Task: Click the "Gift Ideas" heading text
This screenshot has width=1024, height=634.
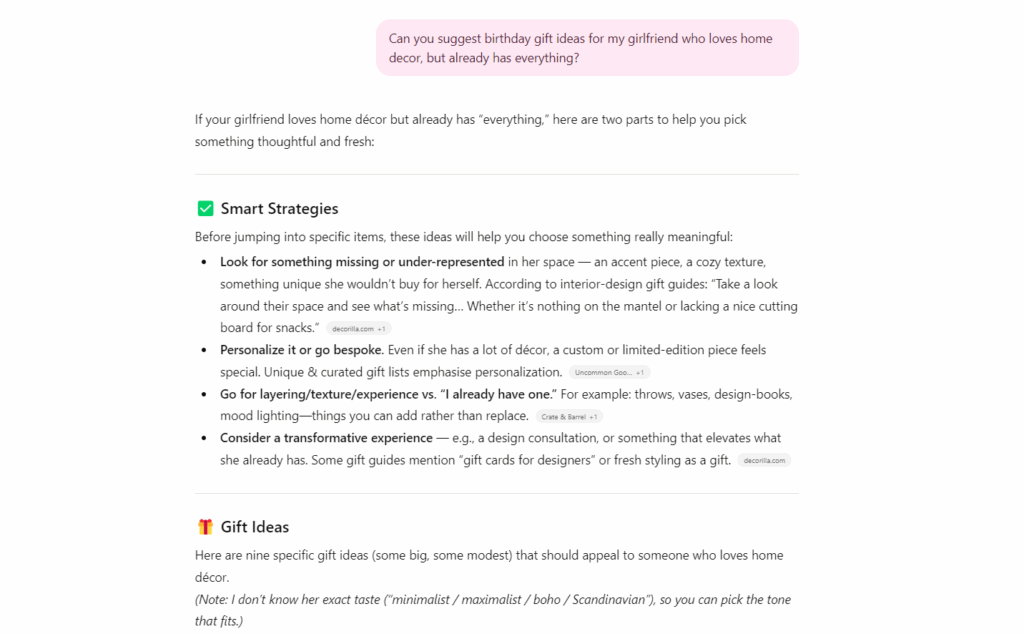Action: [x=254, y=527]
